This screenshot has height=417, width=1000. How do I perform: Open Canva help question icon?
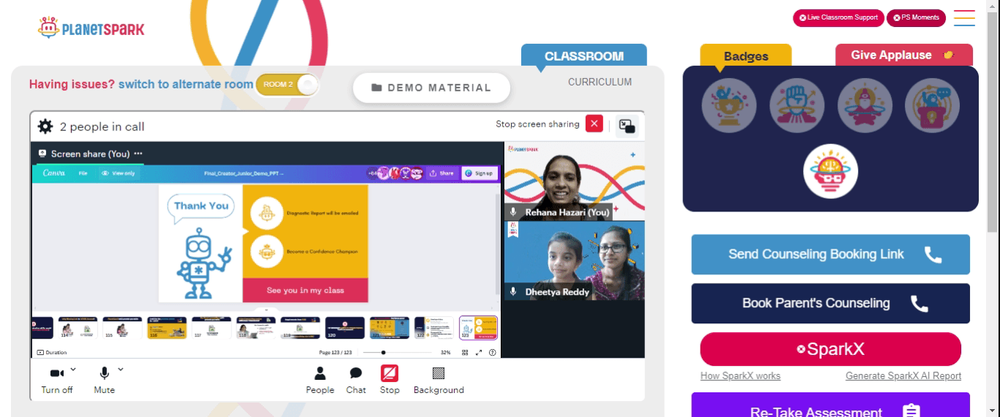tap(492, 352)
